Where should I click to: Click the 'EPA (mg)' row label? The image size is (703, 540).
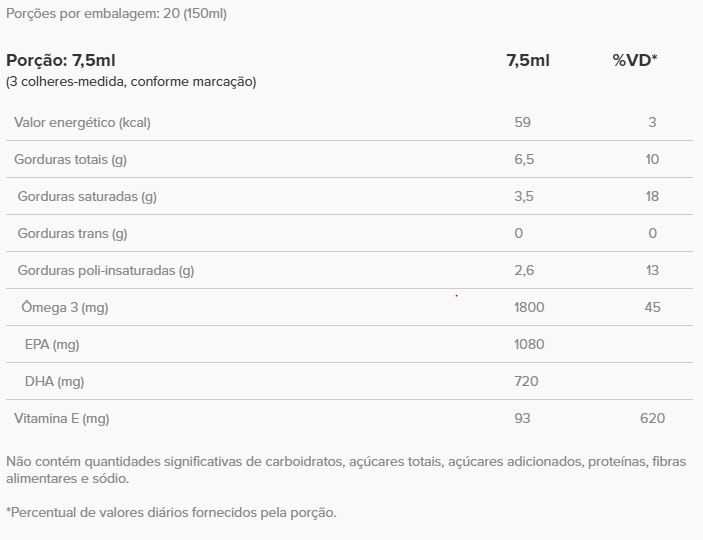[x=52, y=344]
